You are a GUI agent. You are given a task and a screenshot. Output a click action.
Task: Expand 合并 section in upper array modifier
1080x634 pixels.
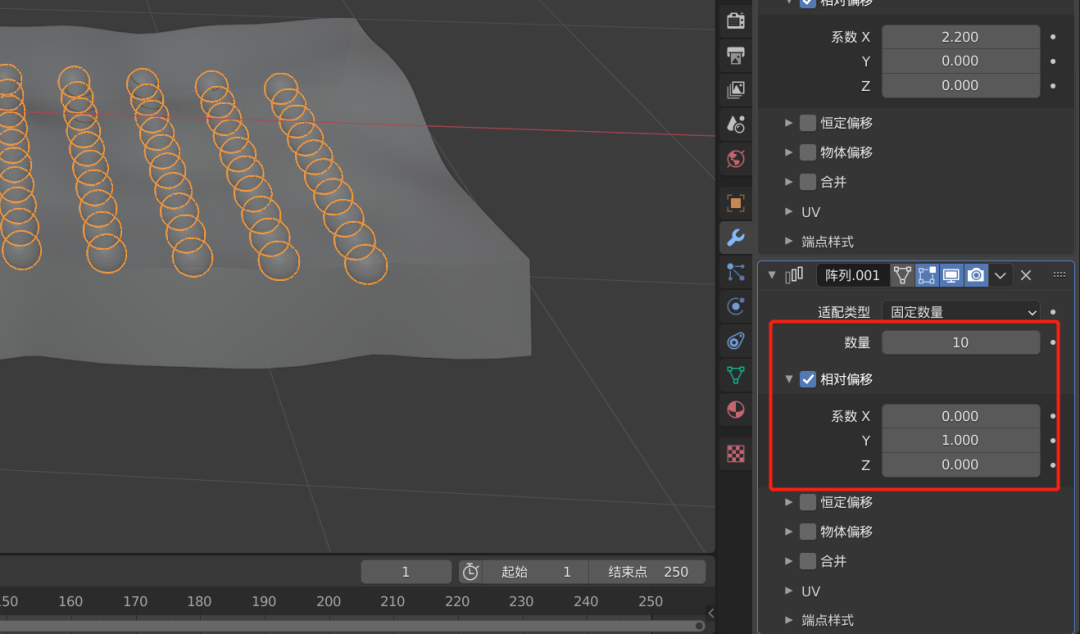click(789, 182)
